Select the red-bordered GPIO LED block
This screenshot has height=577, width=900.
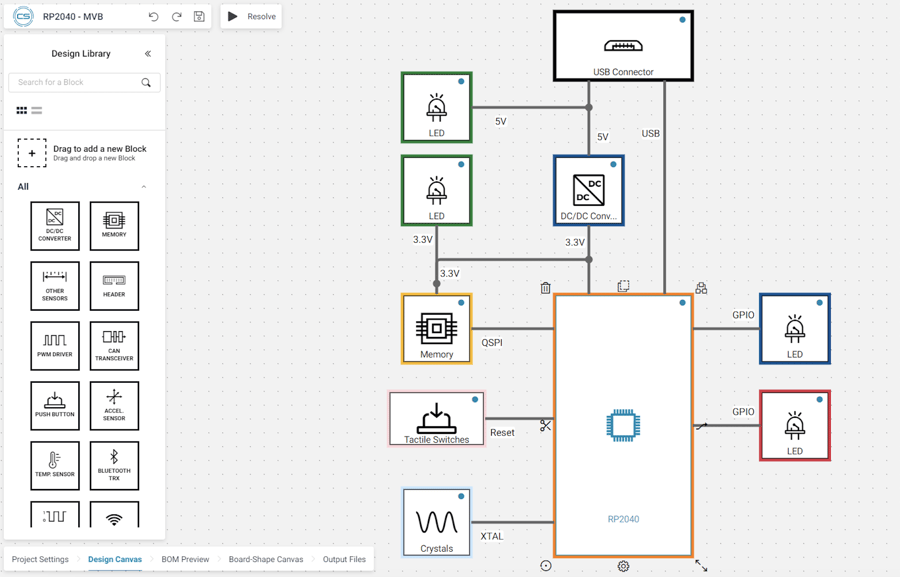pyautogui.click(x=795, y=425)
